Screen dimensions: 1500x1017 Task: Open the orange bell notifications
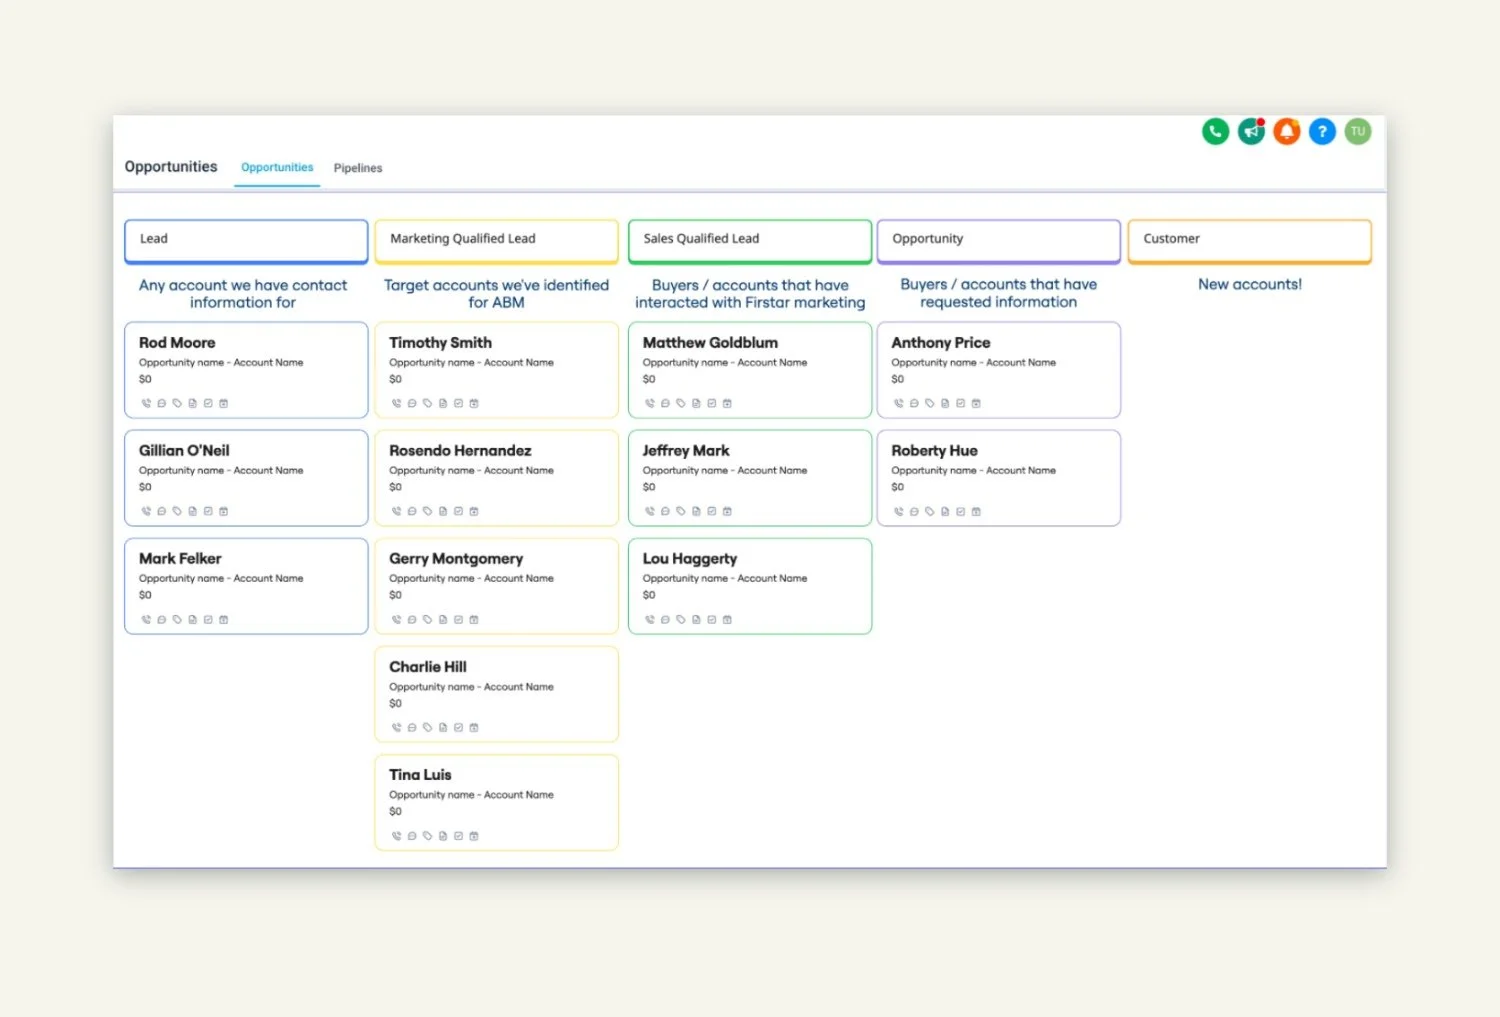click(1287, 131)
